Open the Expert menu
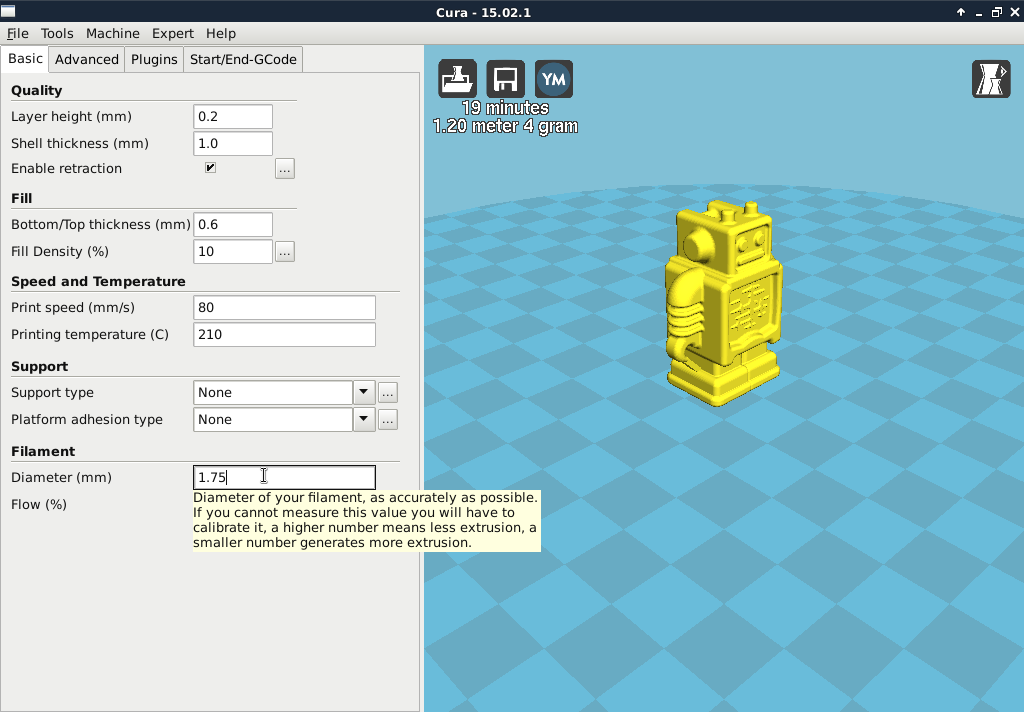 pyautogui.click(x=172, y=33)
